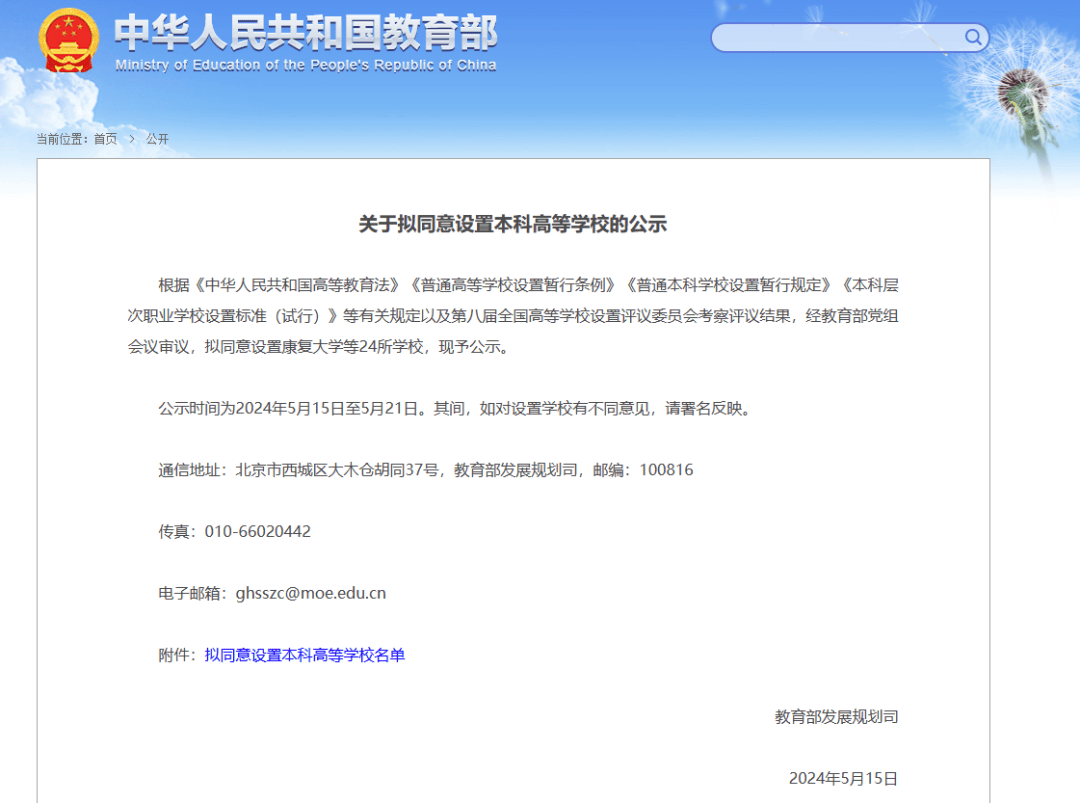Click the 教育部发展规划司 signature
The width and height of the screenshot is (1080, 803).
(837, 716)
